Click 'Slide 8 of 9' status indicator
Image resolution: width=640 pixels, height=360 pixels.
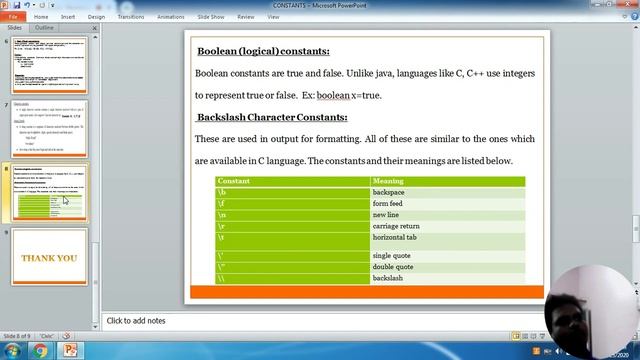click(17, 336)
